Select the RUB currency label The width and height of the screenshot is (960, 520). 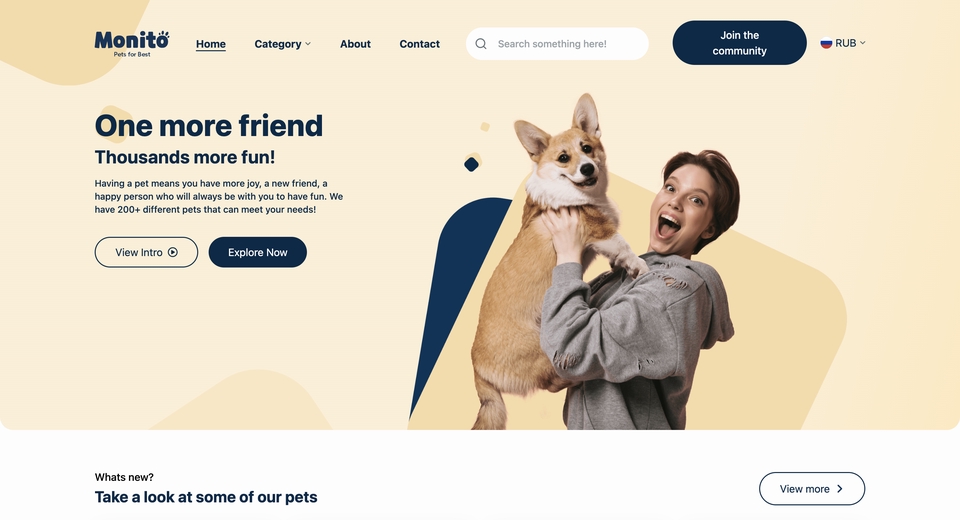[x=846, y=43]
